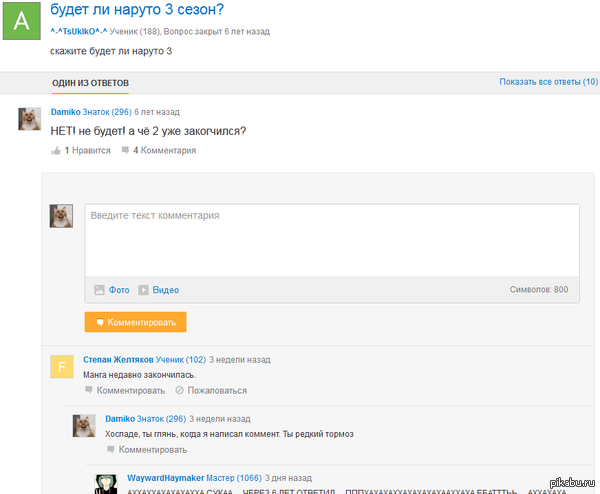Open the question title "будет ли наруто 3 сезон?"

[x=137, y=11]
